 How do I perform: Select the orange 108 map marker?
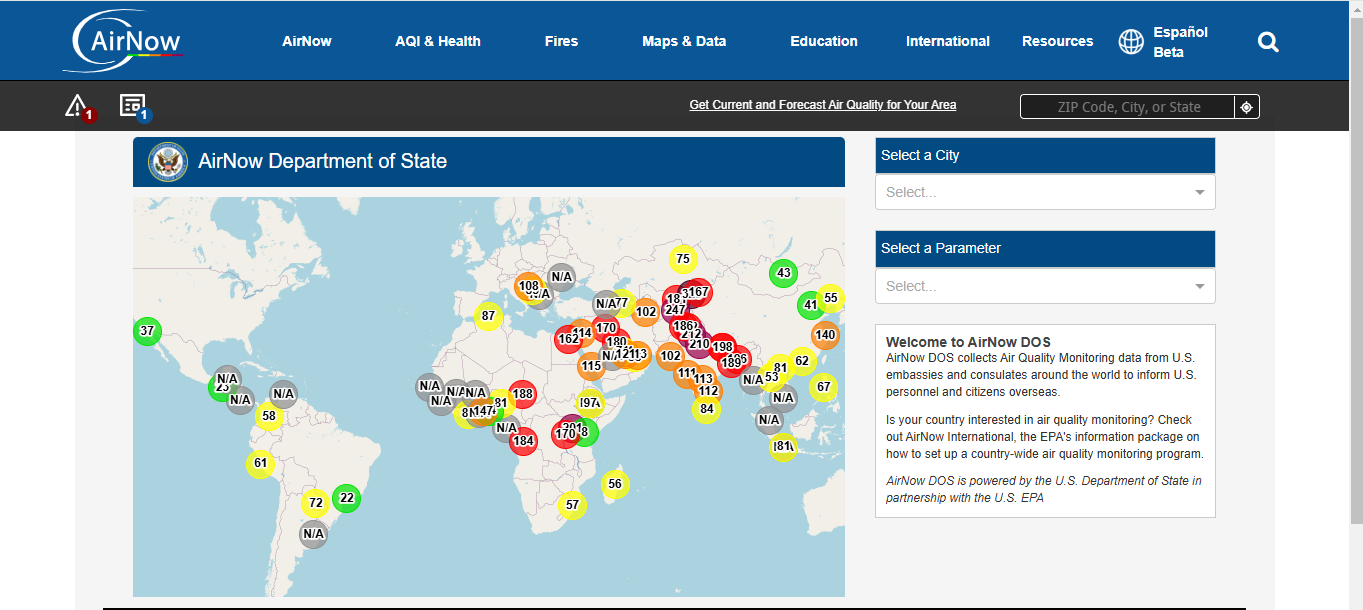pos(529,286)
